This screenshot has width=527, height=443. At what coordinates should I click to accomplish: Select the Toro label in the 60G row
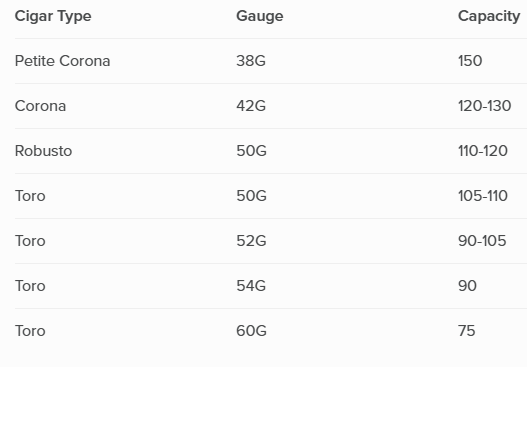[30, 331]
